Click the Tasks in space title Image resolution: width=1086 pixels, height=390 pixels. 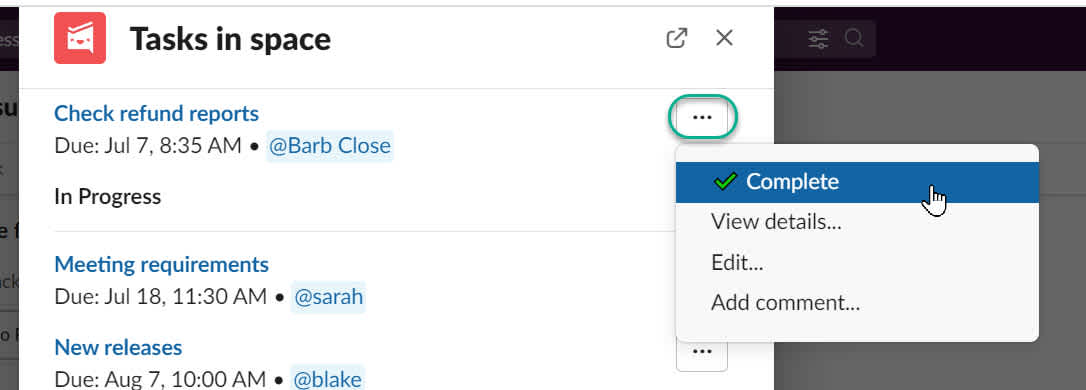point(231,39)
